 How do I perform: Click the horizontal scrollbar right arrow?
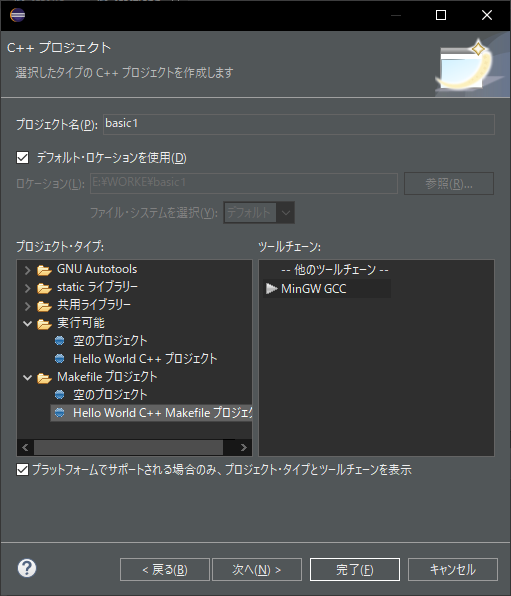[243, 447]
